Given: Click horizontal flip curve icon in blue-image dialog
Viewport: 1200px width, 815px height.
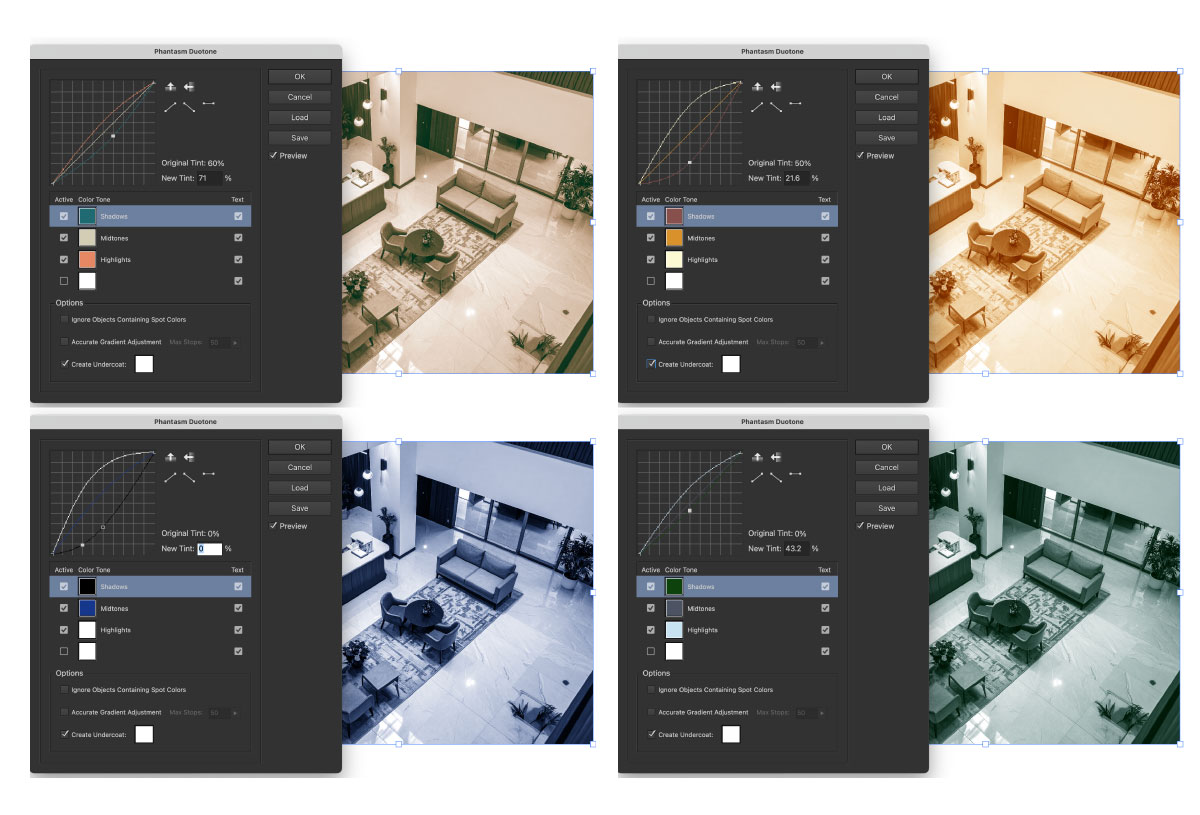Looking at the screenshot, I should coord(188,457).
